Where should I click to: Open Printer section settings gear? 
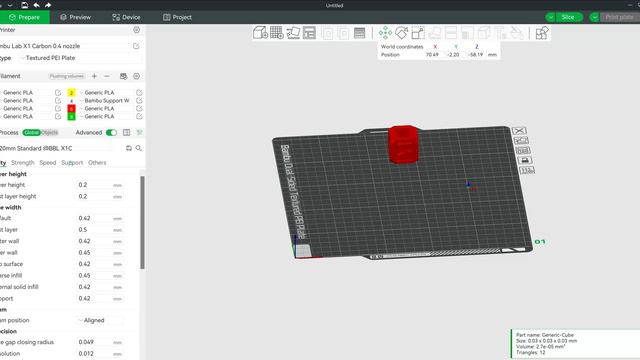tap(136, 30)
